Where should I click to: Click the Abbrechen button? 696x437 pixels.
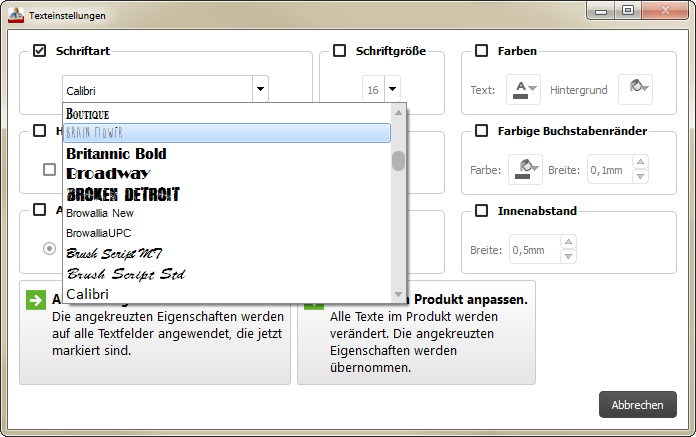coord(638,405)
